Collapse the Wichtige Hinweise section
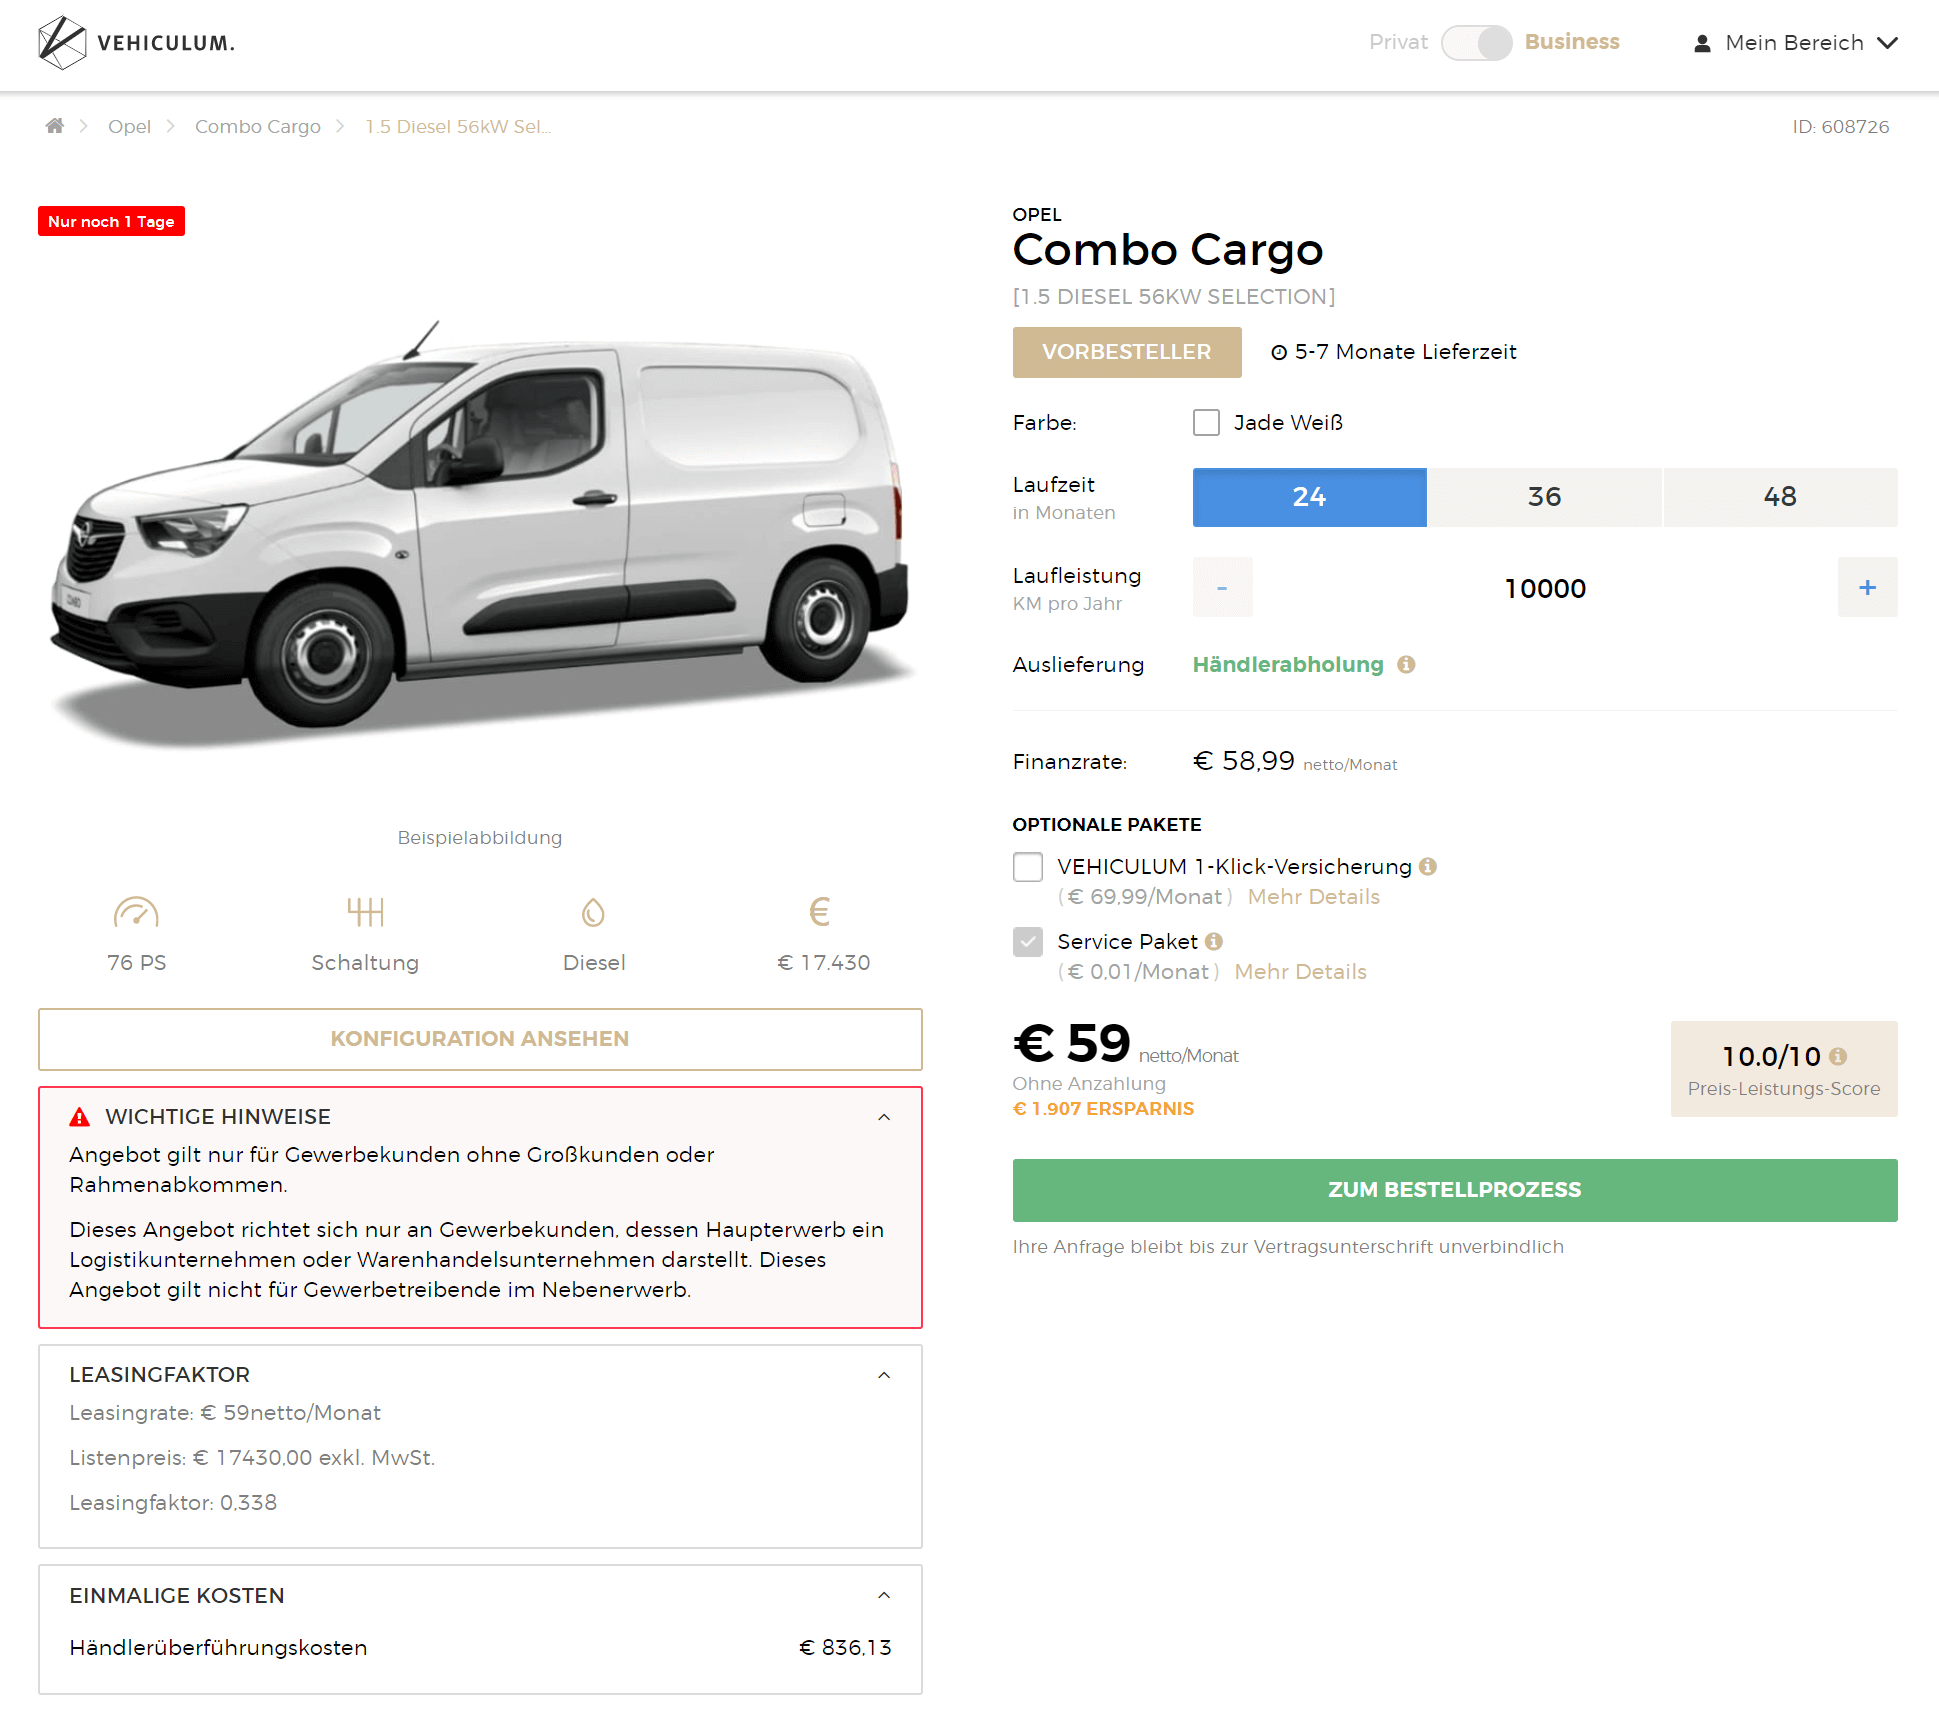Viewport: 1939px width, 1727px height. (x=884, y=1117)
